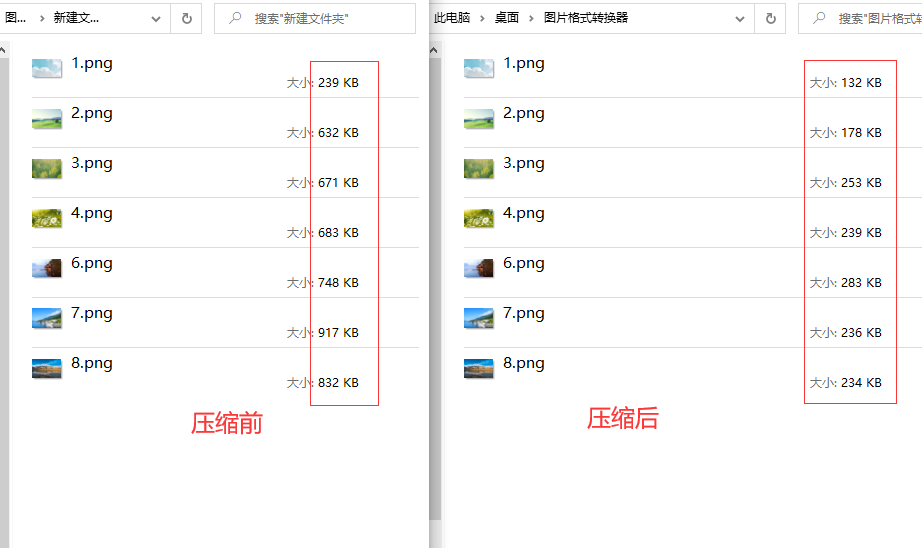Click file name 8.png in left window
The image size is (922, 548).
pyautogui.click(x=92, y=363)
